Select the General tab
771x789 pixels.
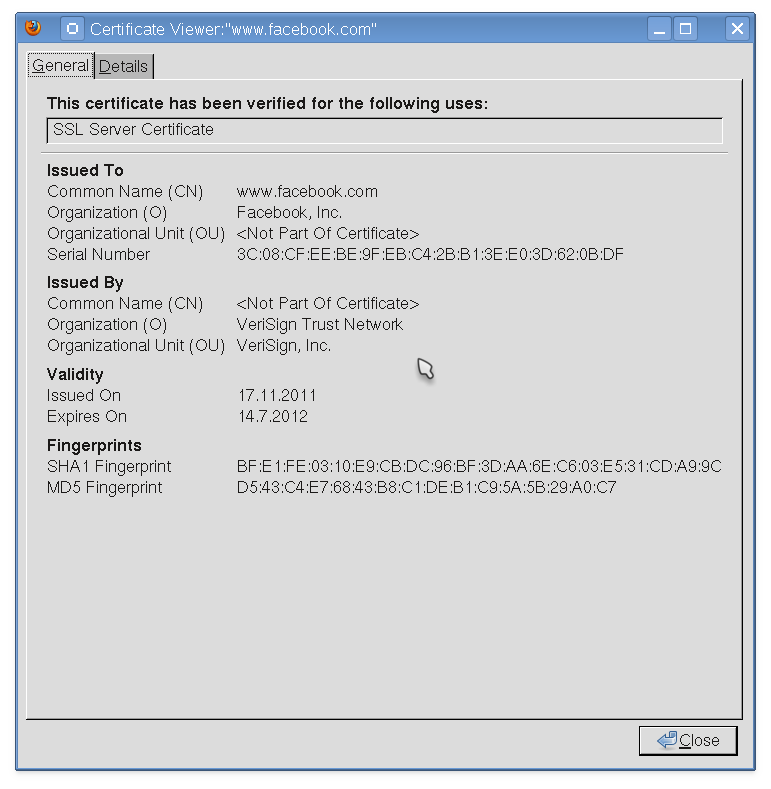pos(60,66)
